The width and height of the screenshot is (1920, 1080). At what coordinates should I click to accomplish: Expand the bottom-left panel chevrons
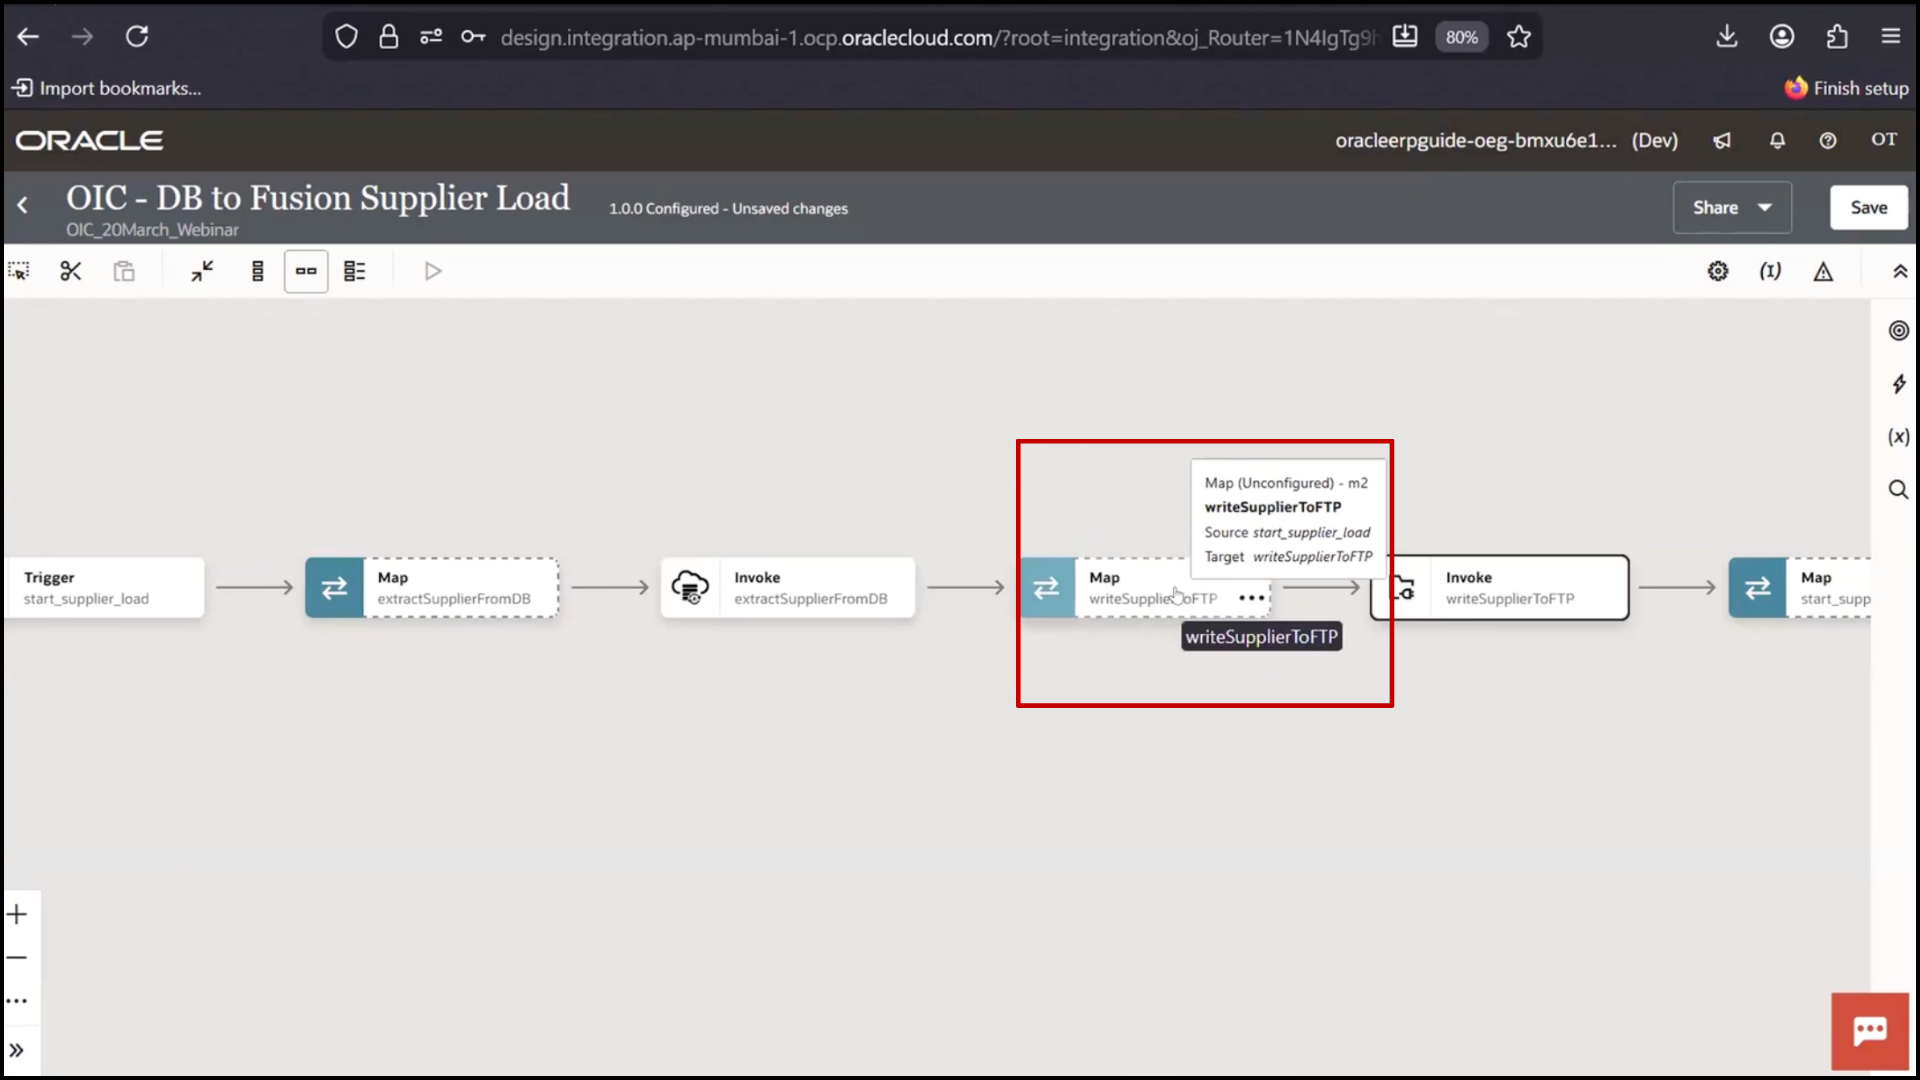pos(17,1051)
